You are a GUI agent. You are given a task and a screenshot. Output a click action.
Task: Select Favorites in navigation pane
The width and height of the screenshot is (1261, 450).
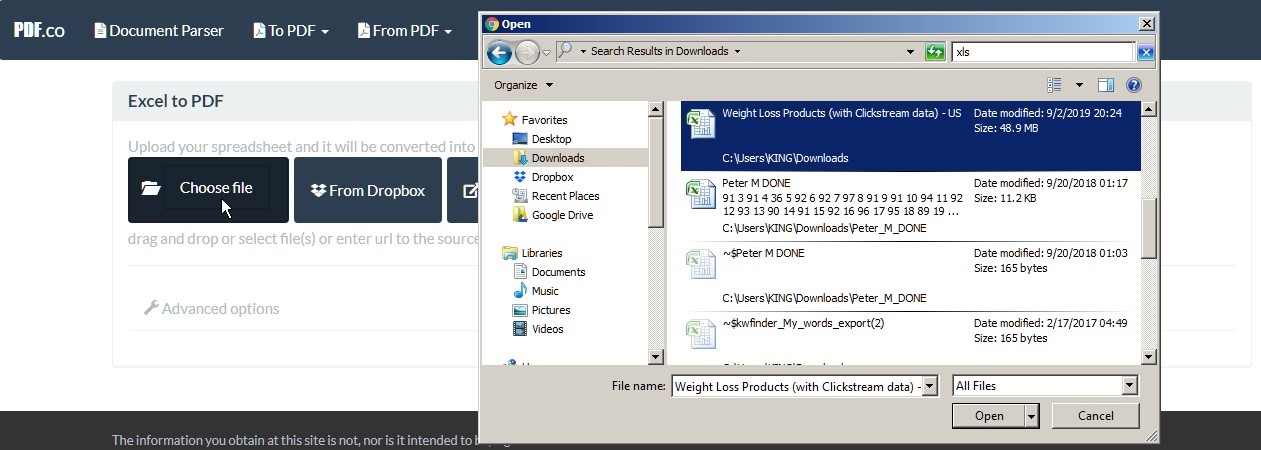click(x=544, y=120)
